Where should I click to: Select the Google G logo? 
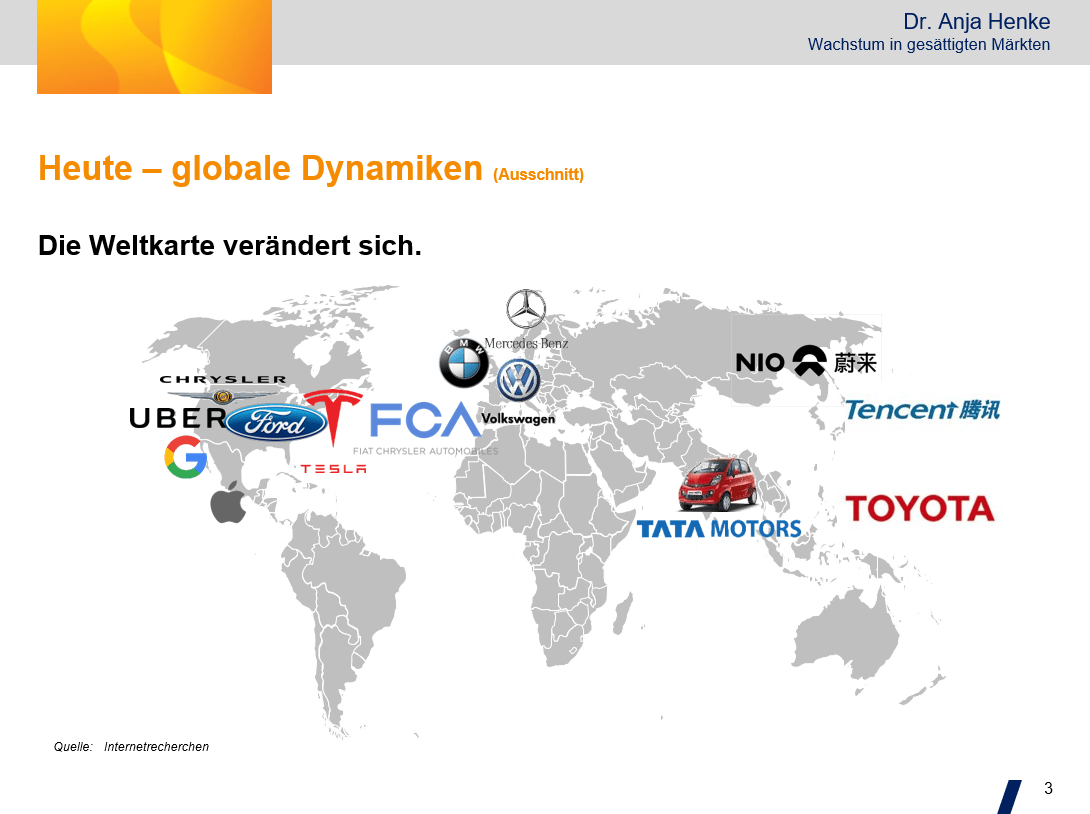click(x=186, y=458)
